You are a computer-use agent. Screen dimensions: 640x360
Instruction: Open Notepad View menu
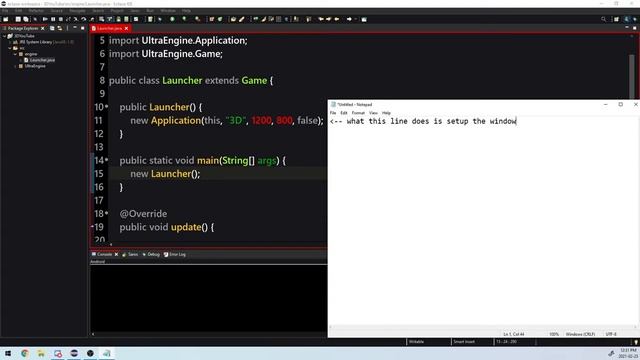(373, 113)
